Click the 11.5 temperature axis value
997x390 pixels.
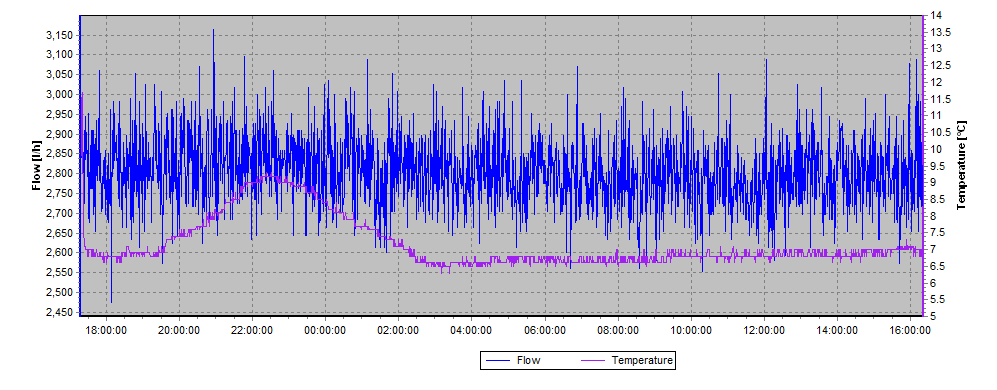(939, 99)
